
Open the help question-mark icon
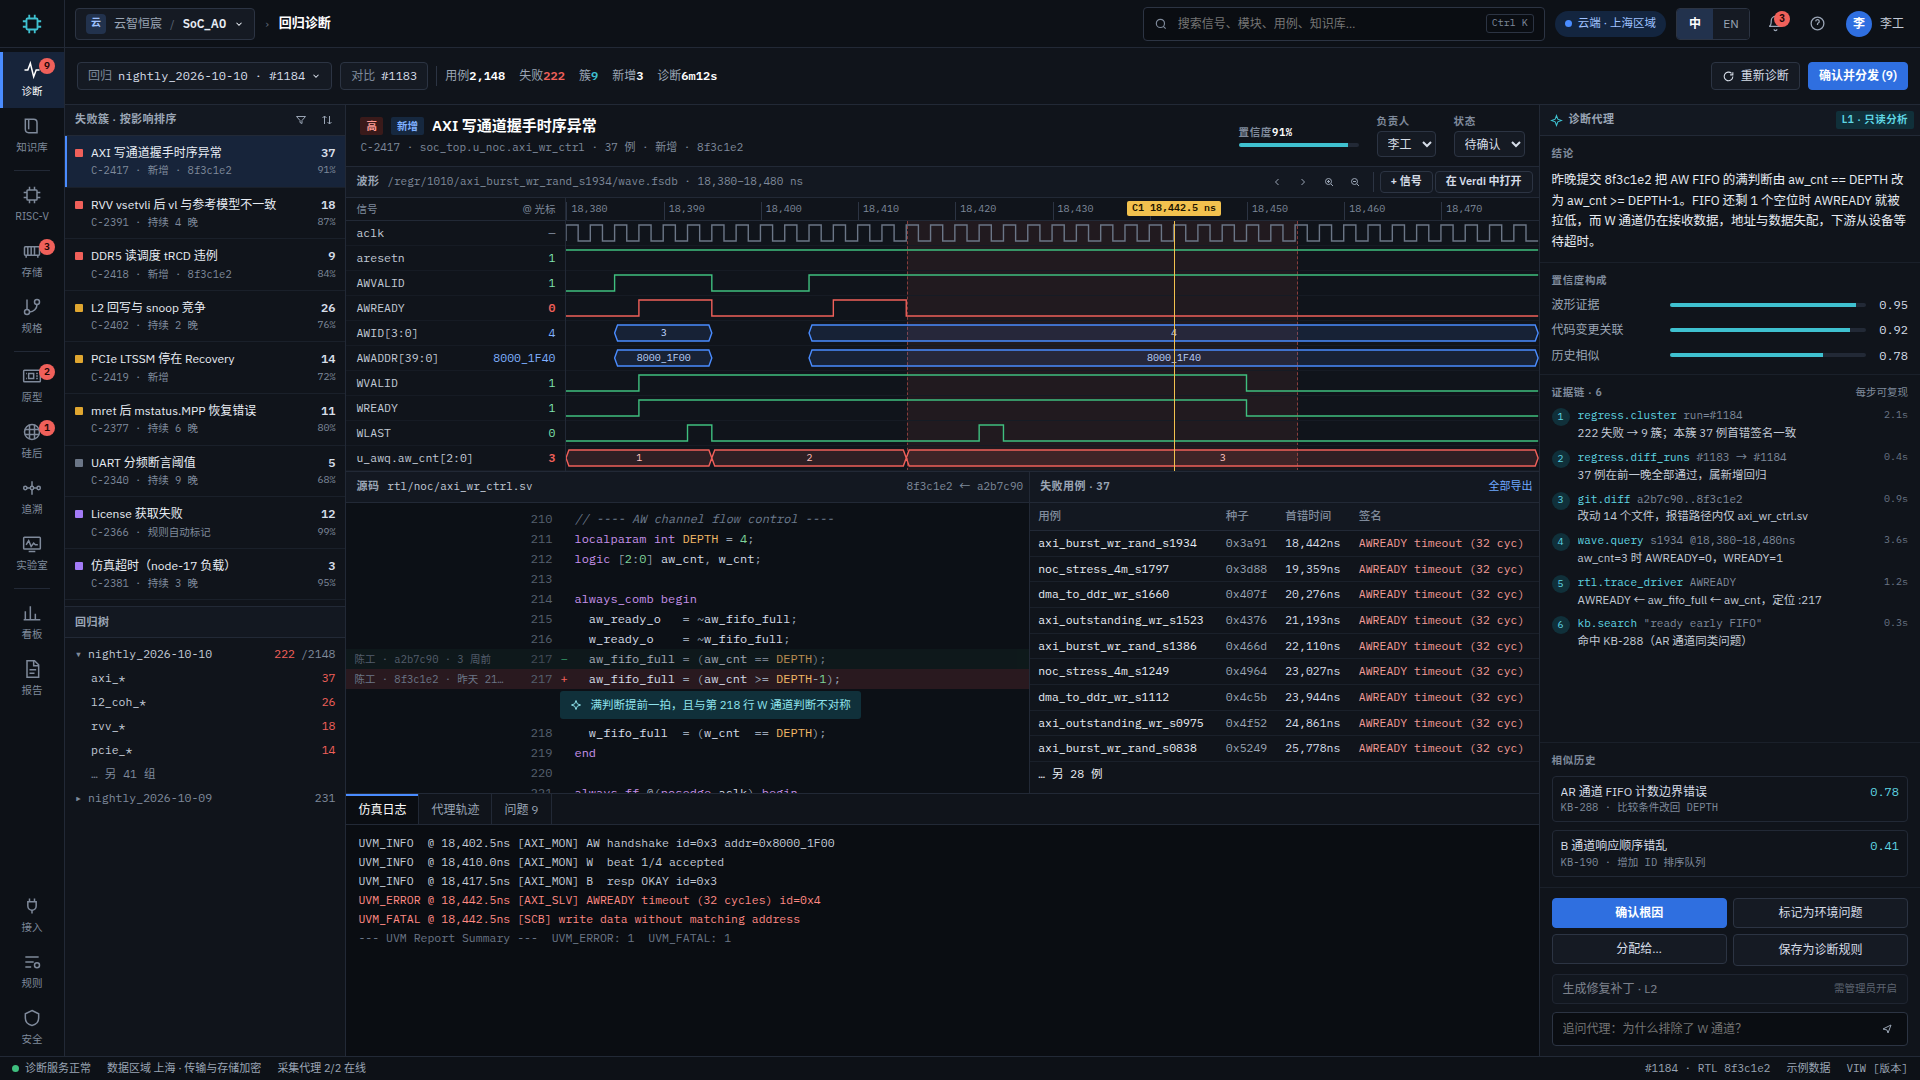(1817, 23)
